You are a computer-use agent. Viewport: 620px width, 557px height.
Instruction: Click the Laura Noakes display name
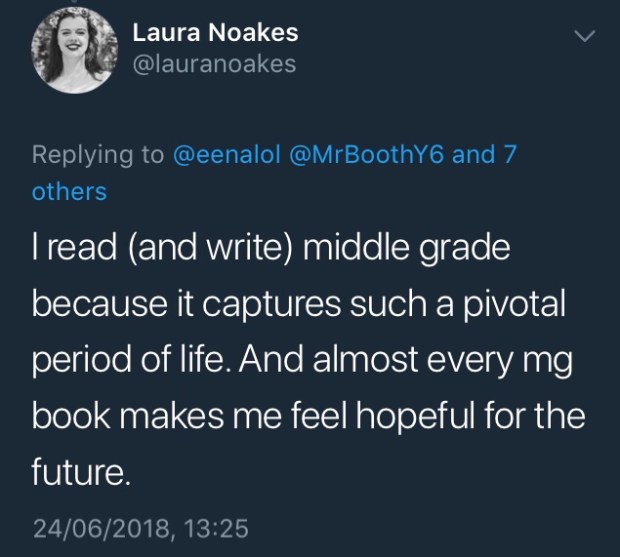(x=216, y=33)
